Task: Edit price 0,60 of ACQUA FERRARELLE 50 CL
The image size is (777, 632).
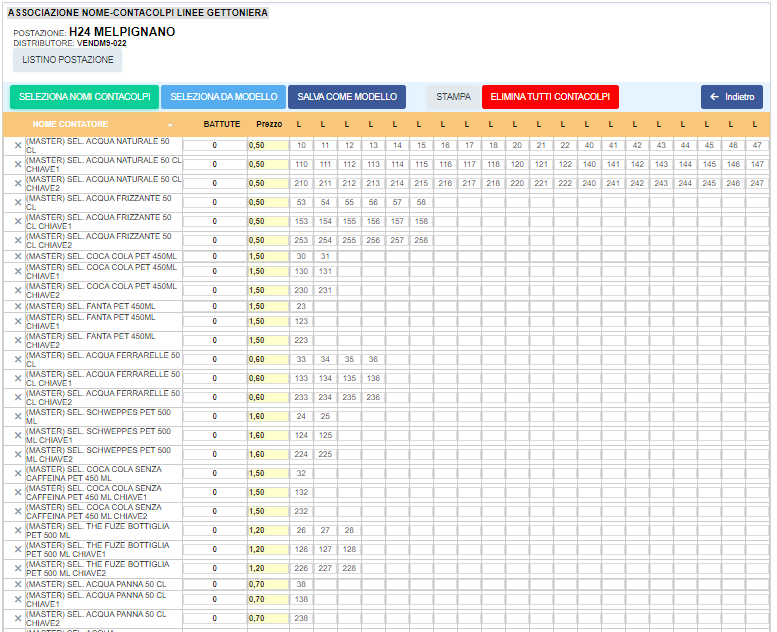Action: pos(268,359)
